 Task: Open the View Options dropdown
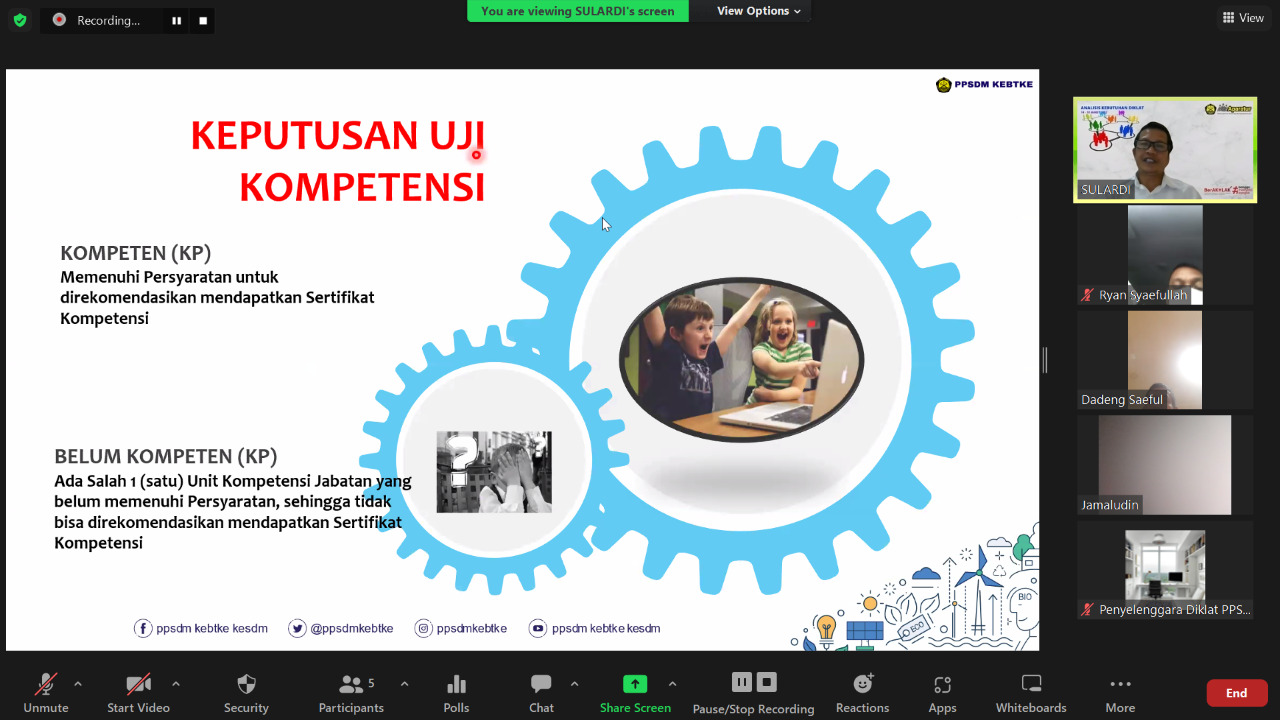(x=759, y=11)
